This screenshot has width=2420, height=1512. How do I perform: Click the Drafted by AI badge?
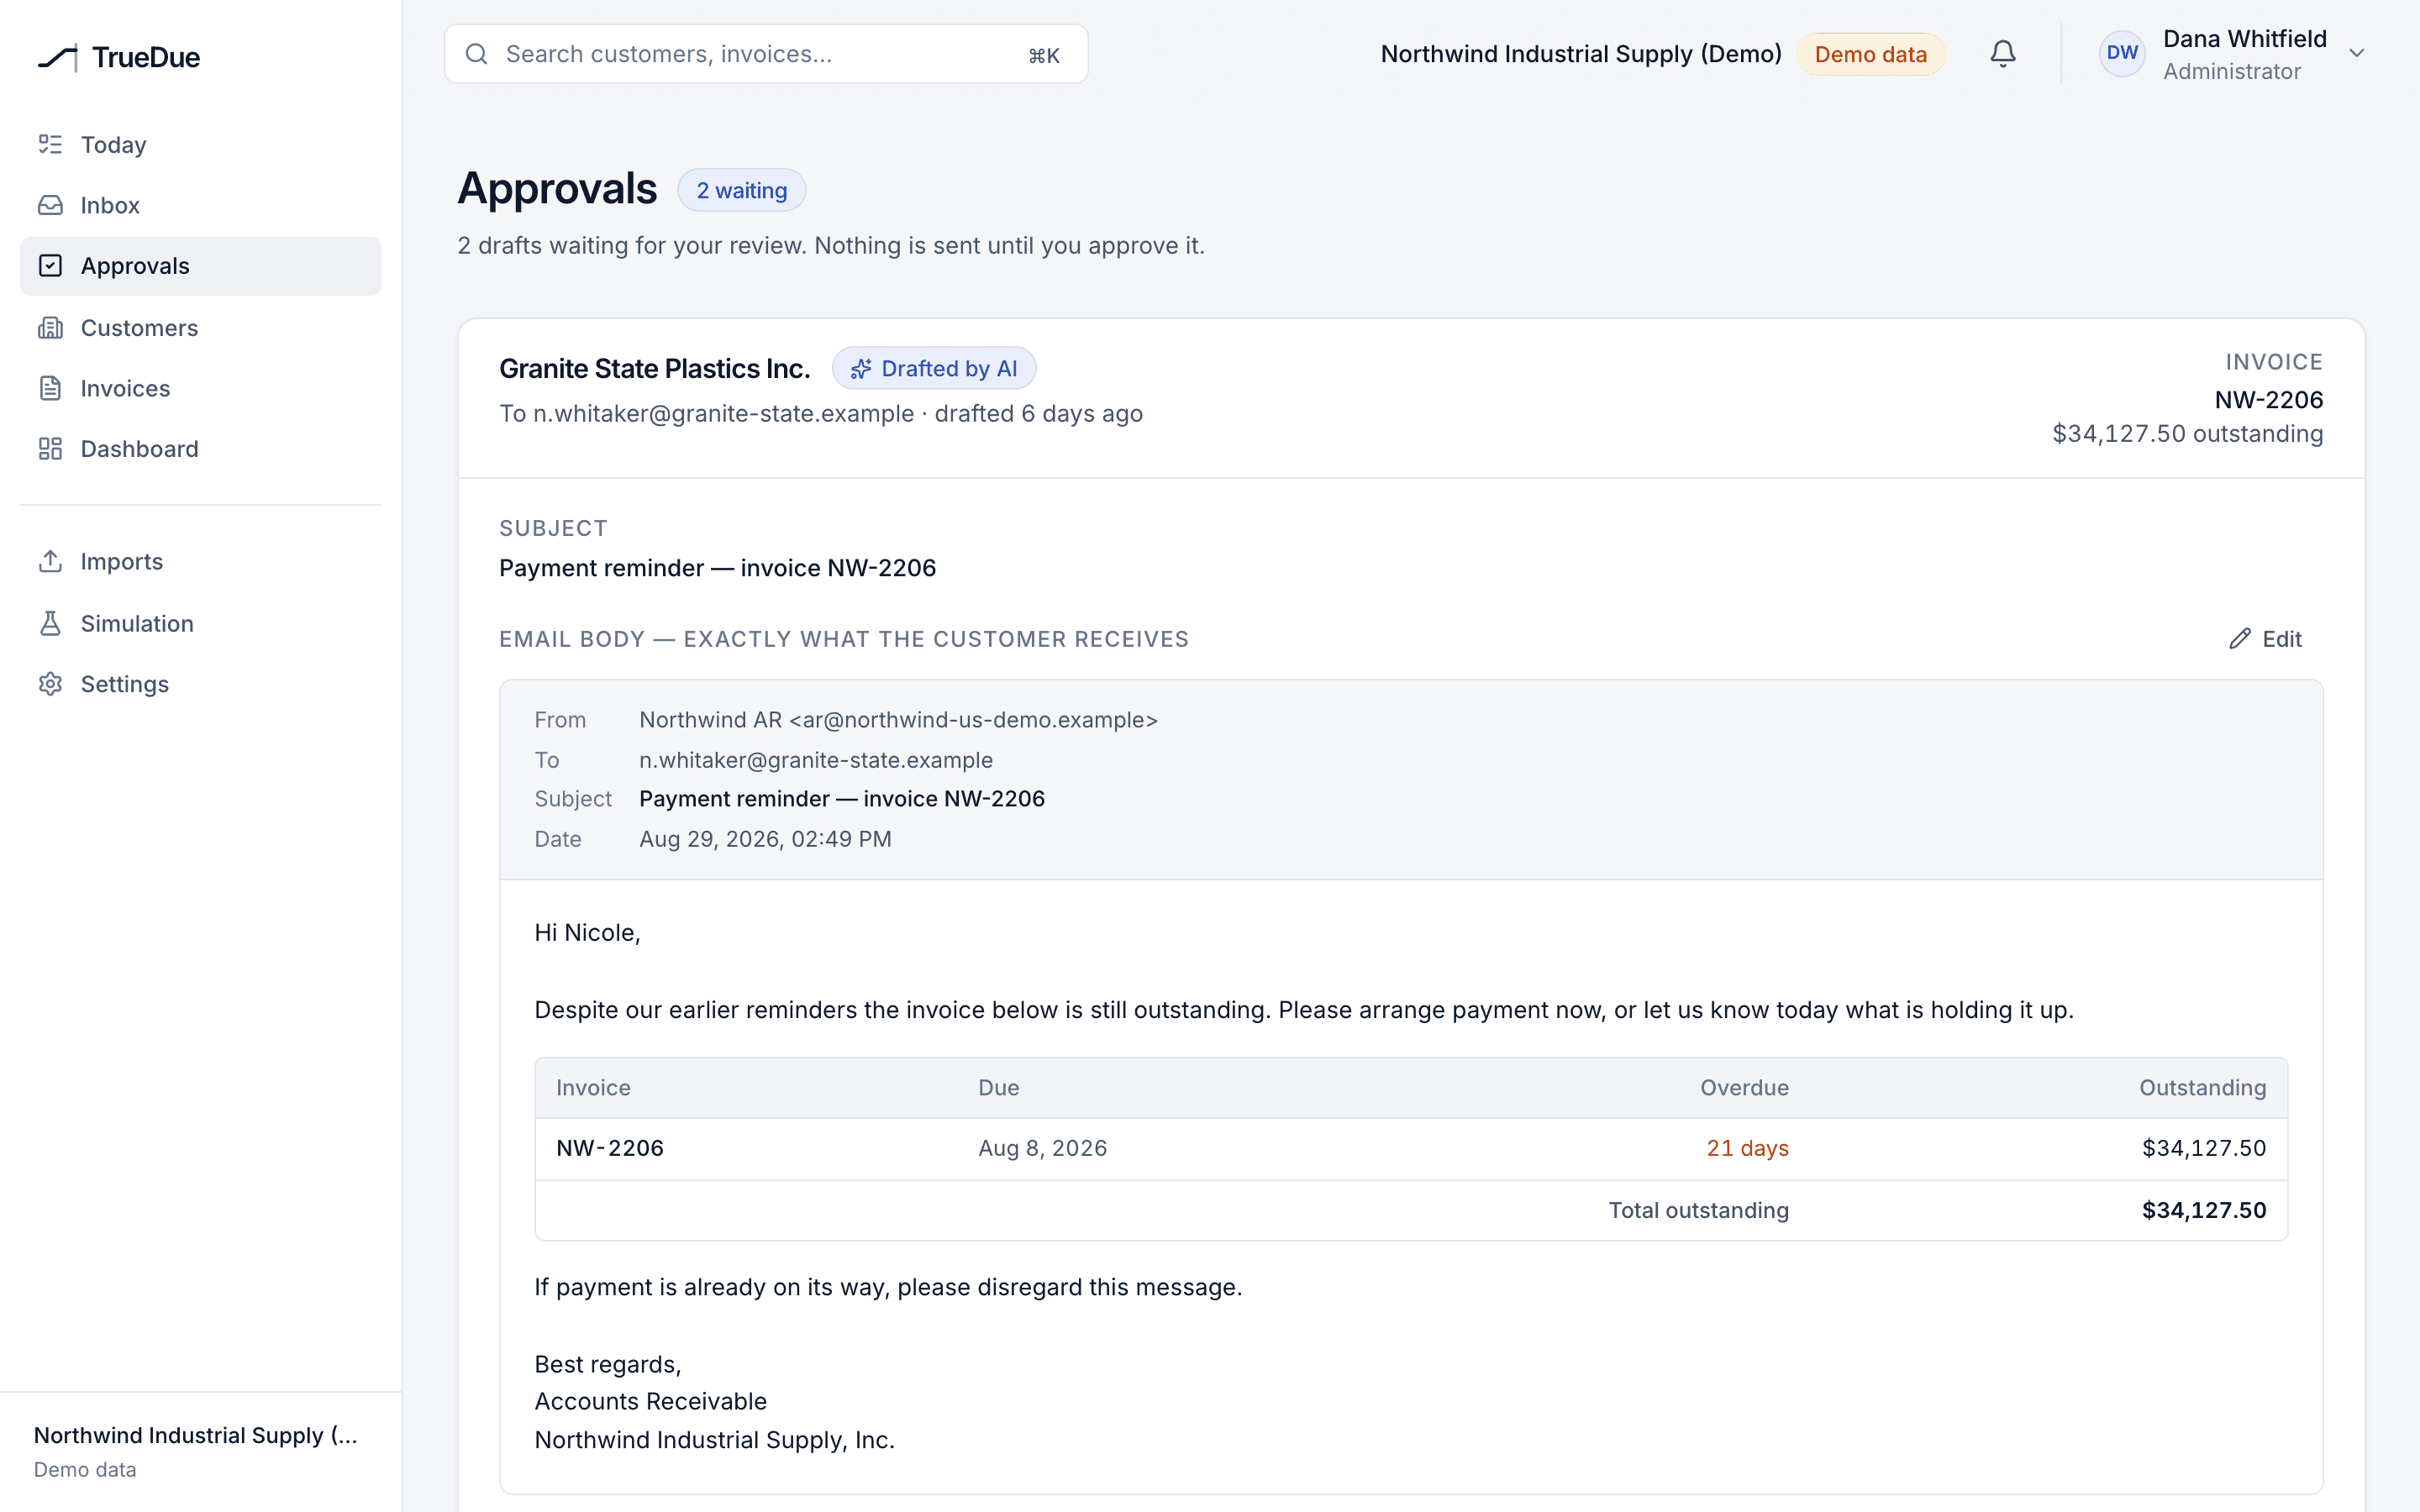933,369
